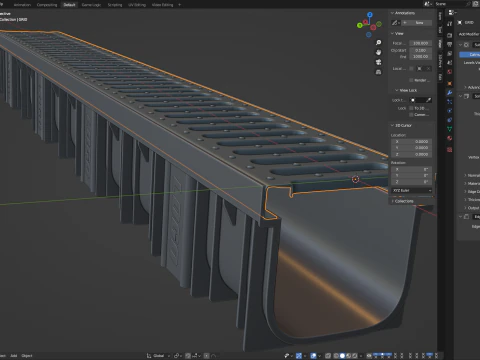Viewport: 480px width, 360px height.
Task: Open the orange Object properties tab
Action: coord(450,83)
